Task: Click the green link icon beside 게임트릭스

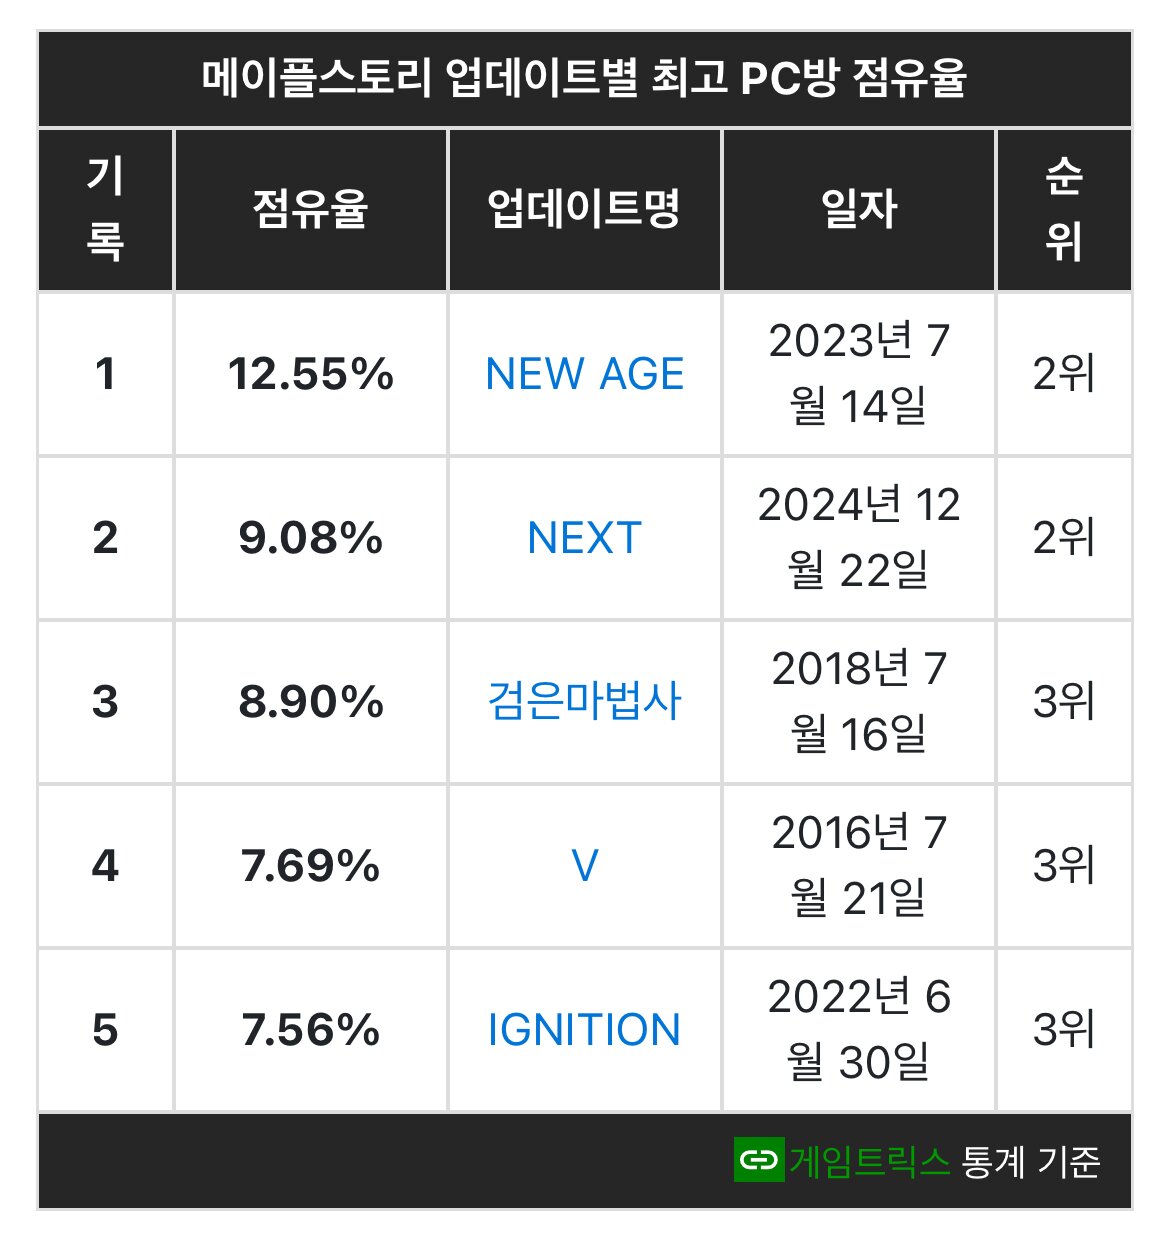Action: pos(758,1160)
